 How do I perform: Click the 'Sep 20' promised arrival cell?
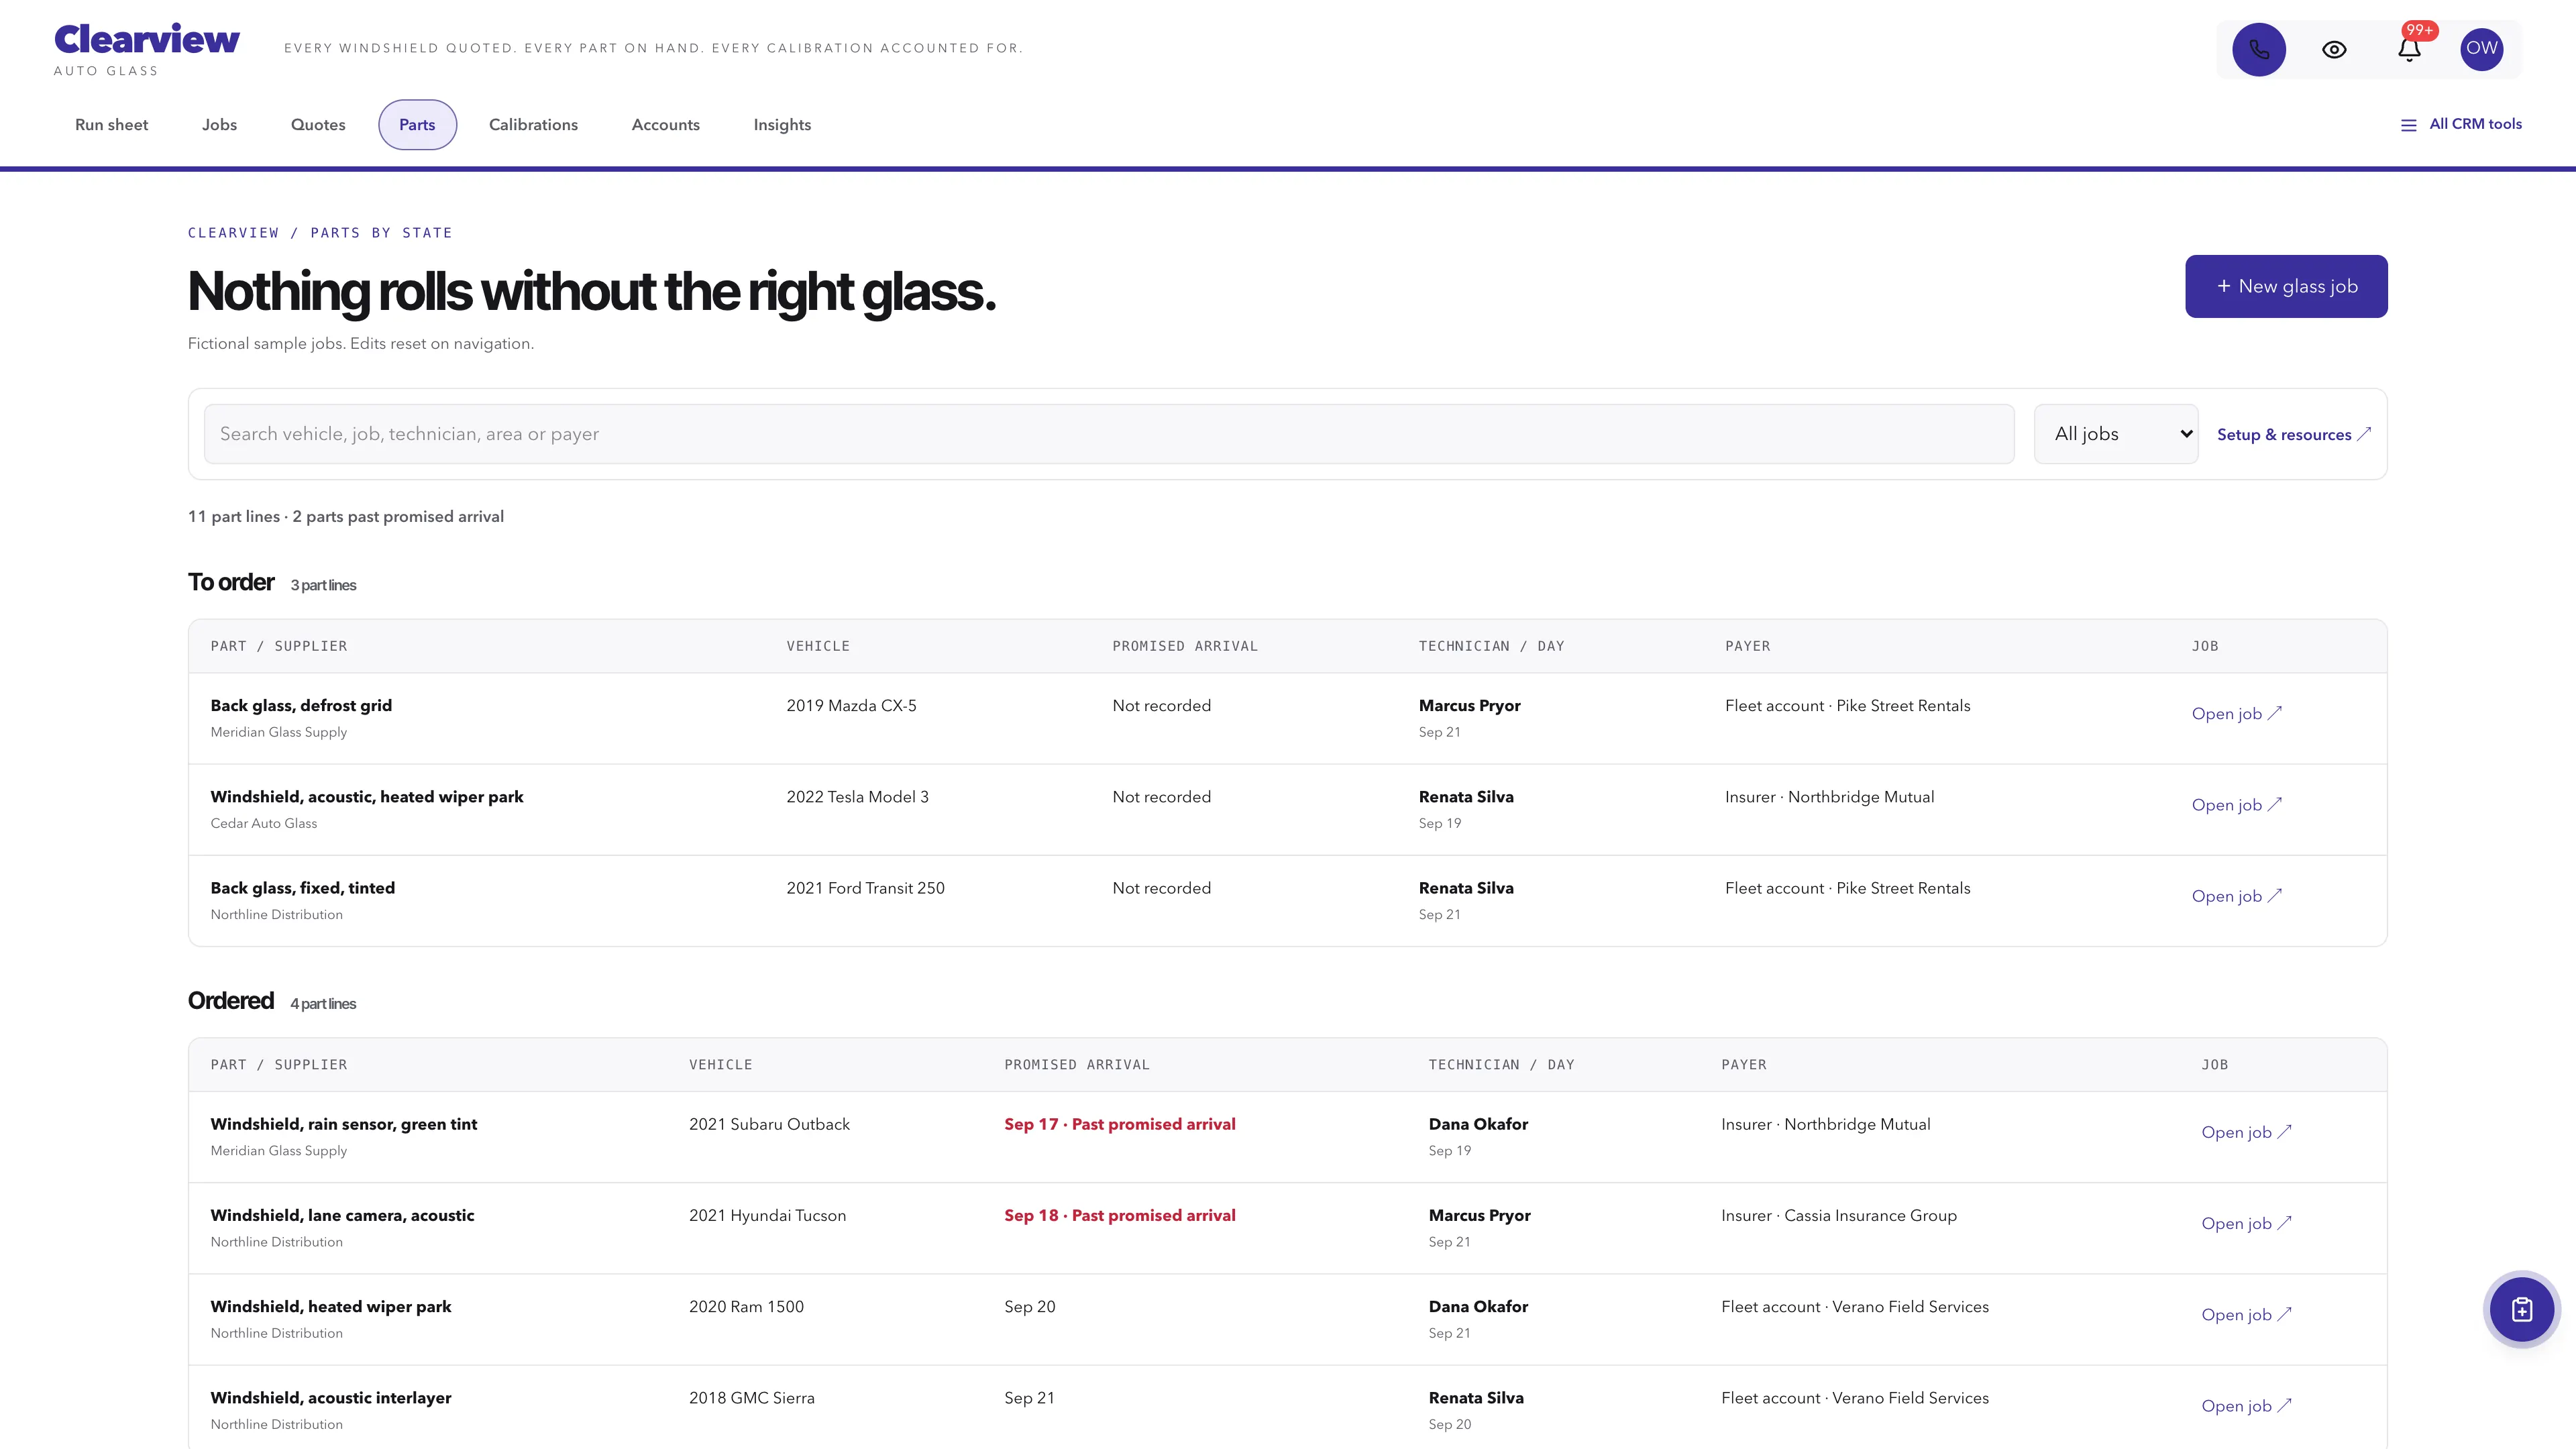[x=1030, y=1306]
